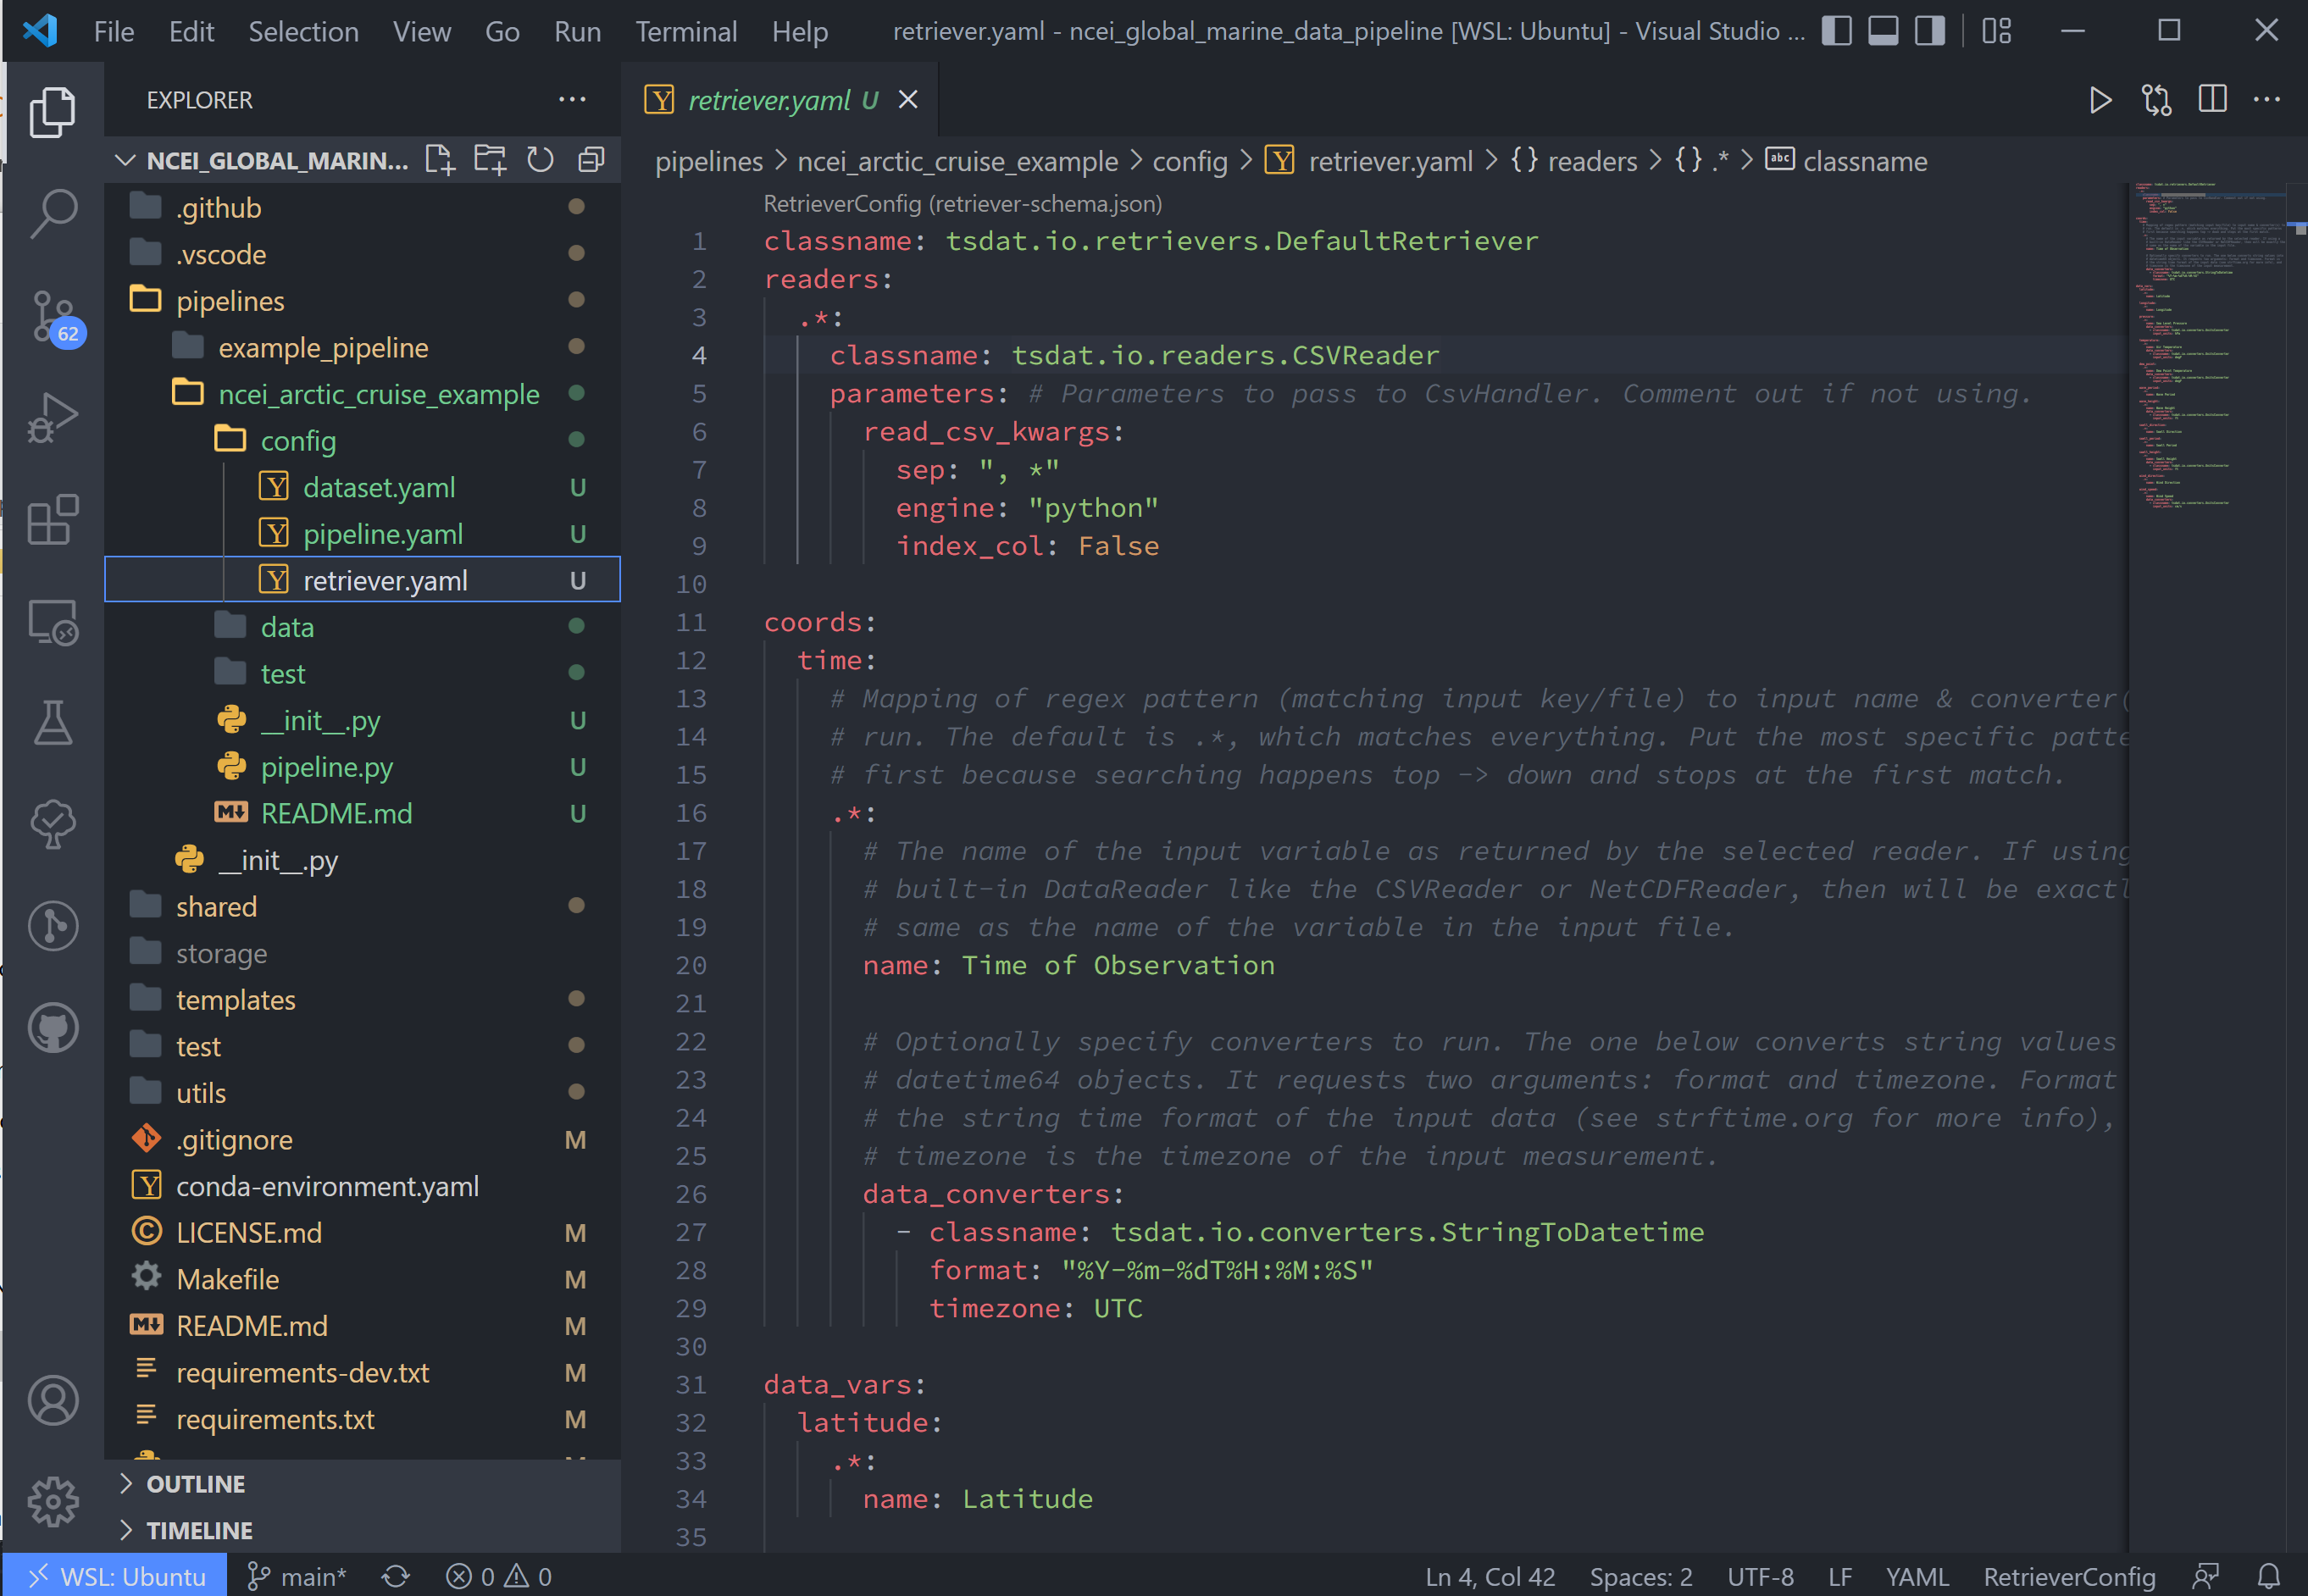
Task: Toggle the secondary side bar layout button
Action: tap(1930, 31)
